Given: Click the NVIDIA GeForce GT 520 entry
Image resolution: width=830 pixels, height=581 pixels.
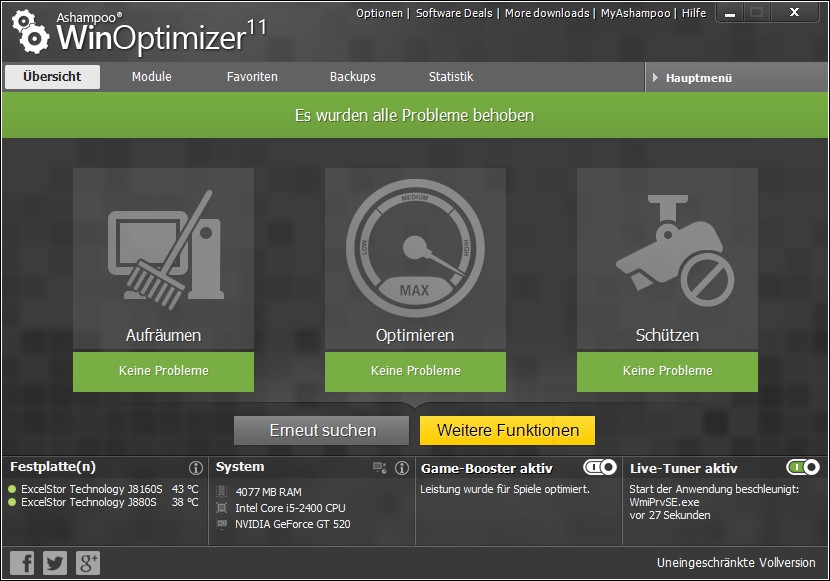Looking at the screenshot, I should [293, 524].
